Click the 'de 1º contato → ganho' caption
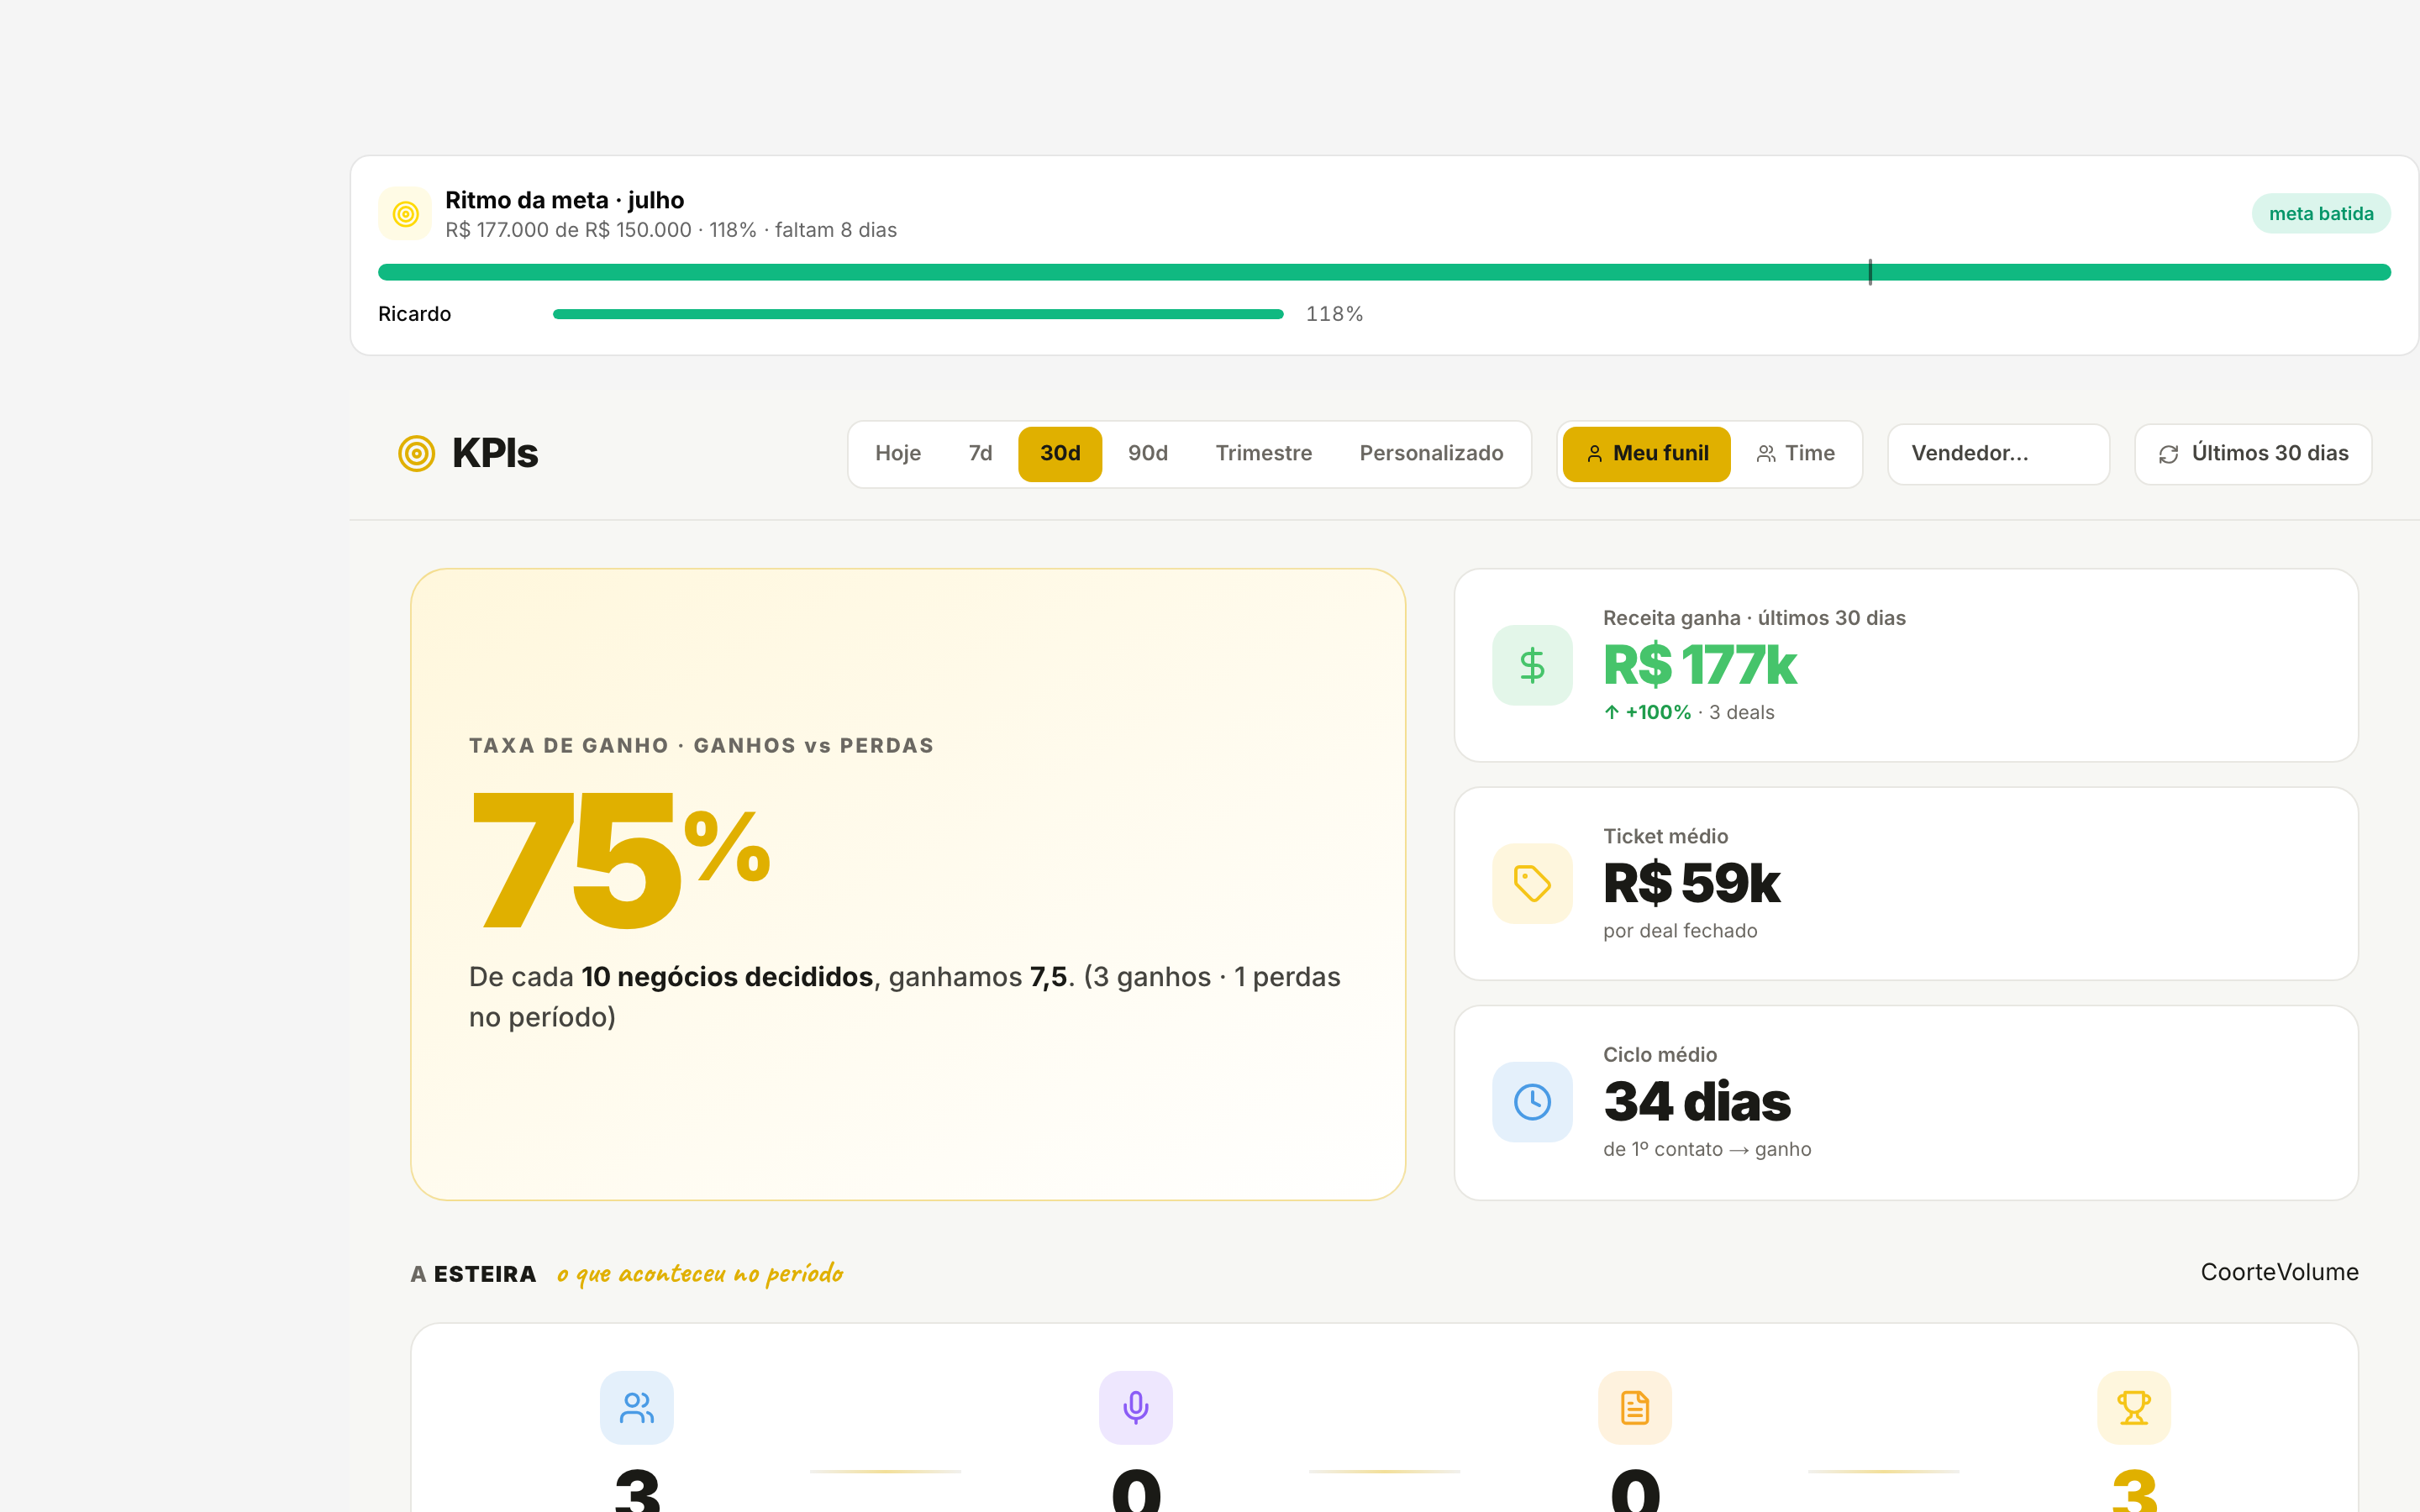Image resolution: width=2420 pixels, height=1512 pixels. tap(1707, 1150)
